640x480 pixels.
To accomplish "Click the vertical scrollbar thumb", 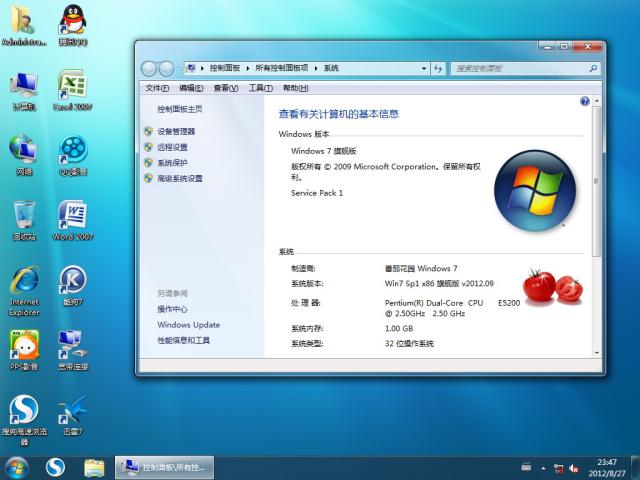I will [596, 182].
